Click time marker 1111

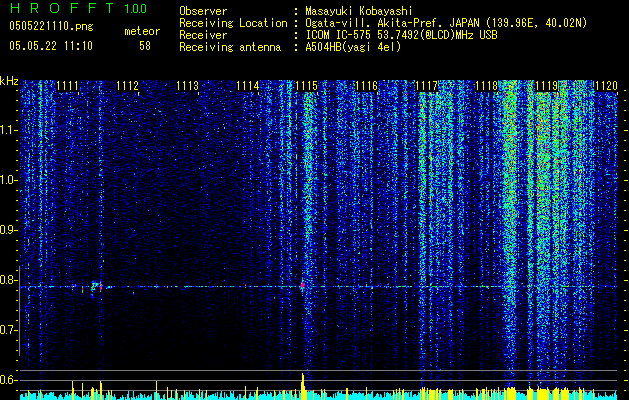pyautogui.click(x=67, y=86)
